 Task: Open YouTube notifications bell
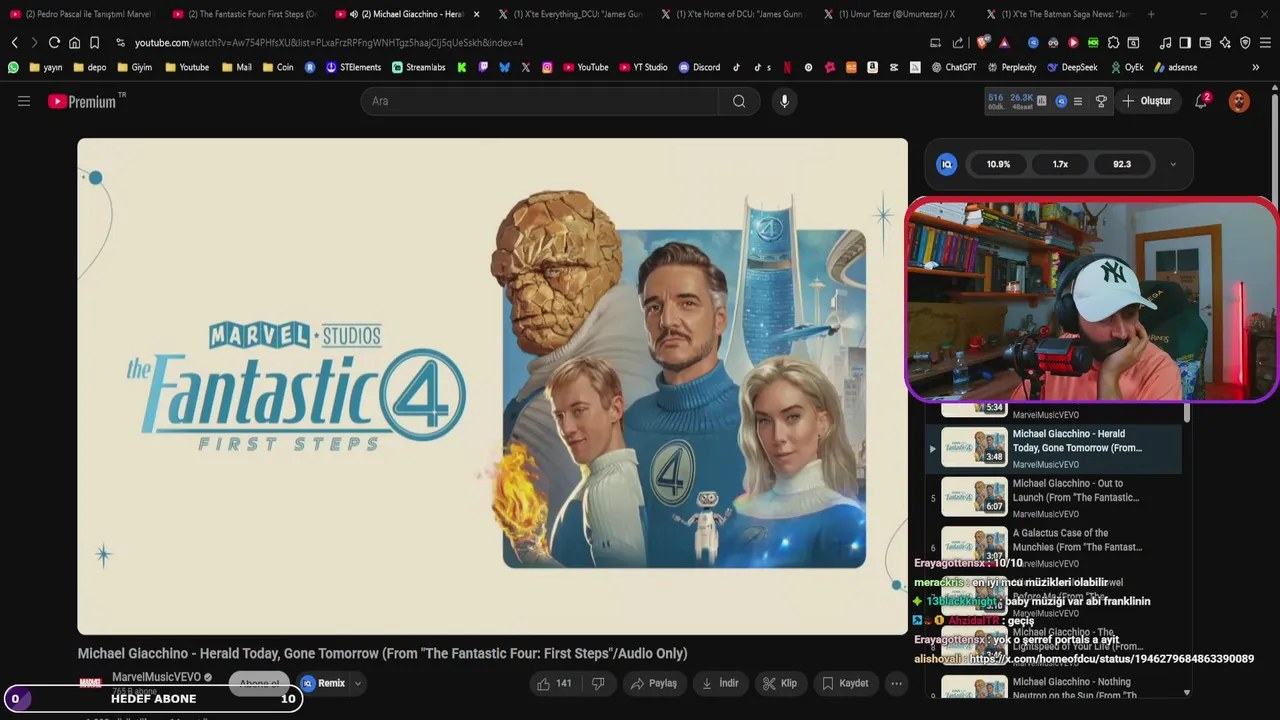(1202, 101)
